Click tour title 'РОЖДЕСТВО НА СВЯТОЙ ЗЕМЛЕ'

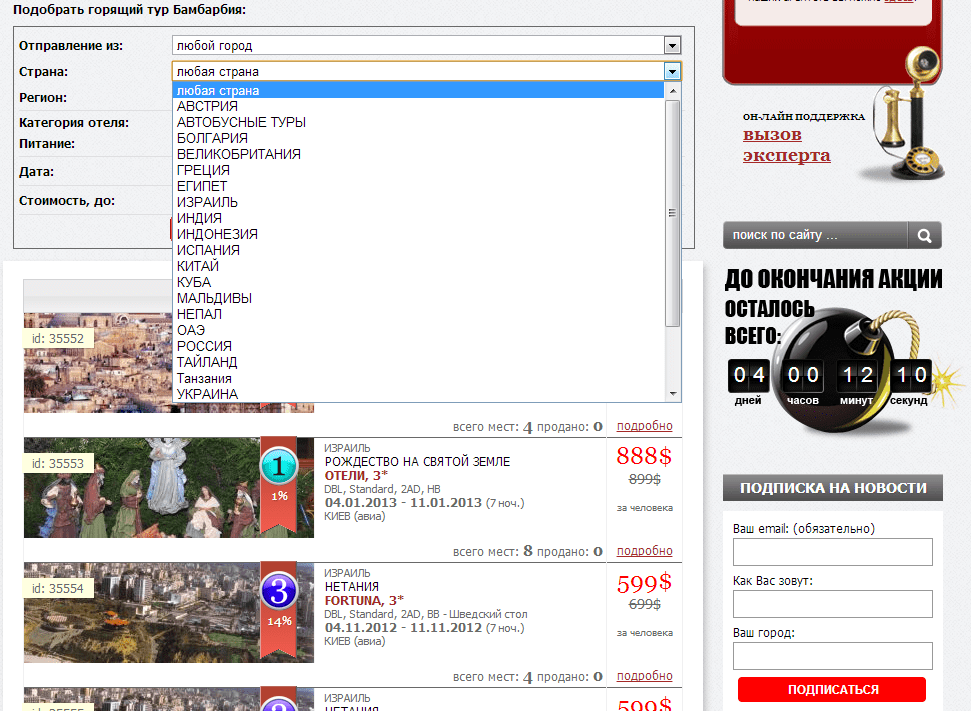(417, 462)
